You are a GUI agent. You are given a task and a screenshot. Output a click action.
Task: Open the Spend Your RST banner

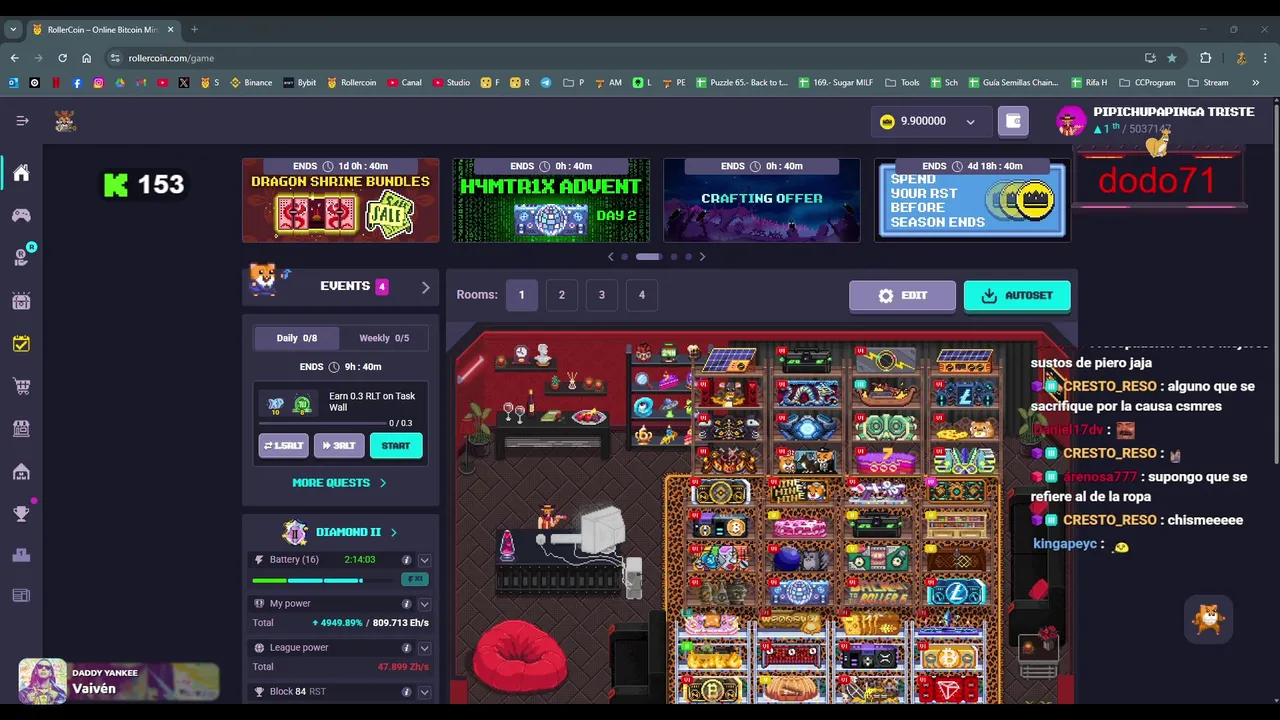tap(972, 200)
